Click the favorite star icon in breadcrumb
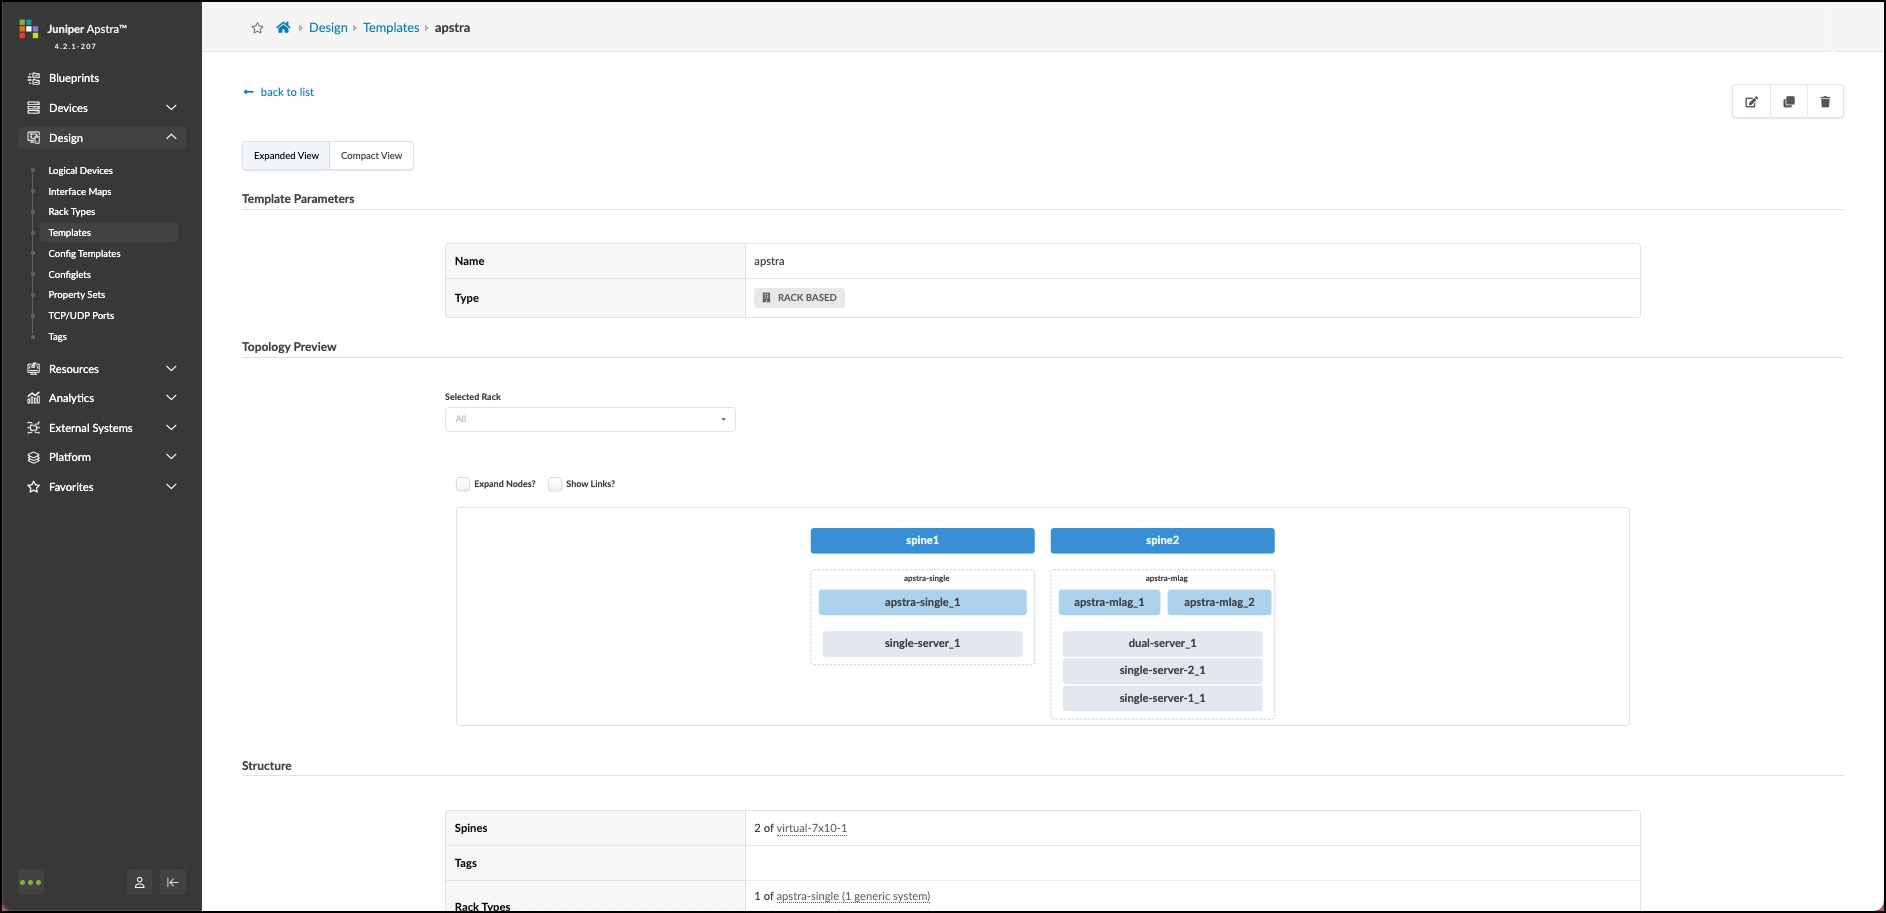 click(257, 28)
